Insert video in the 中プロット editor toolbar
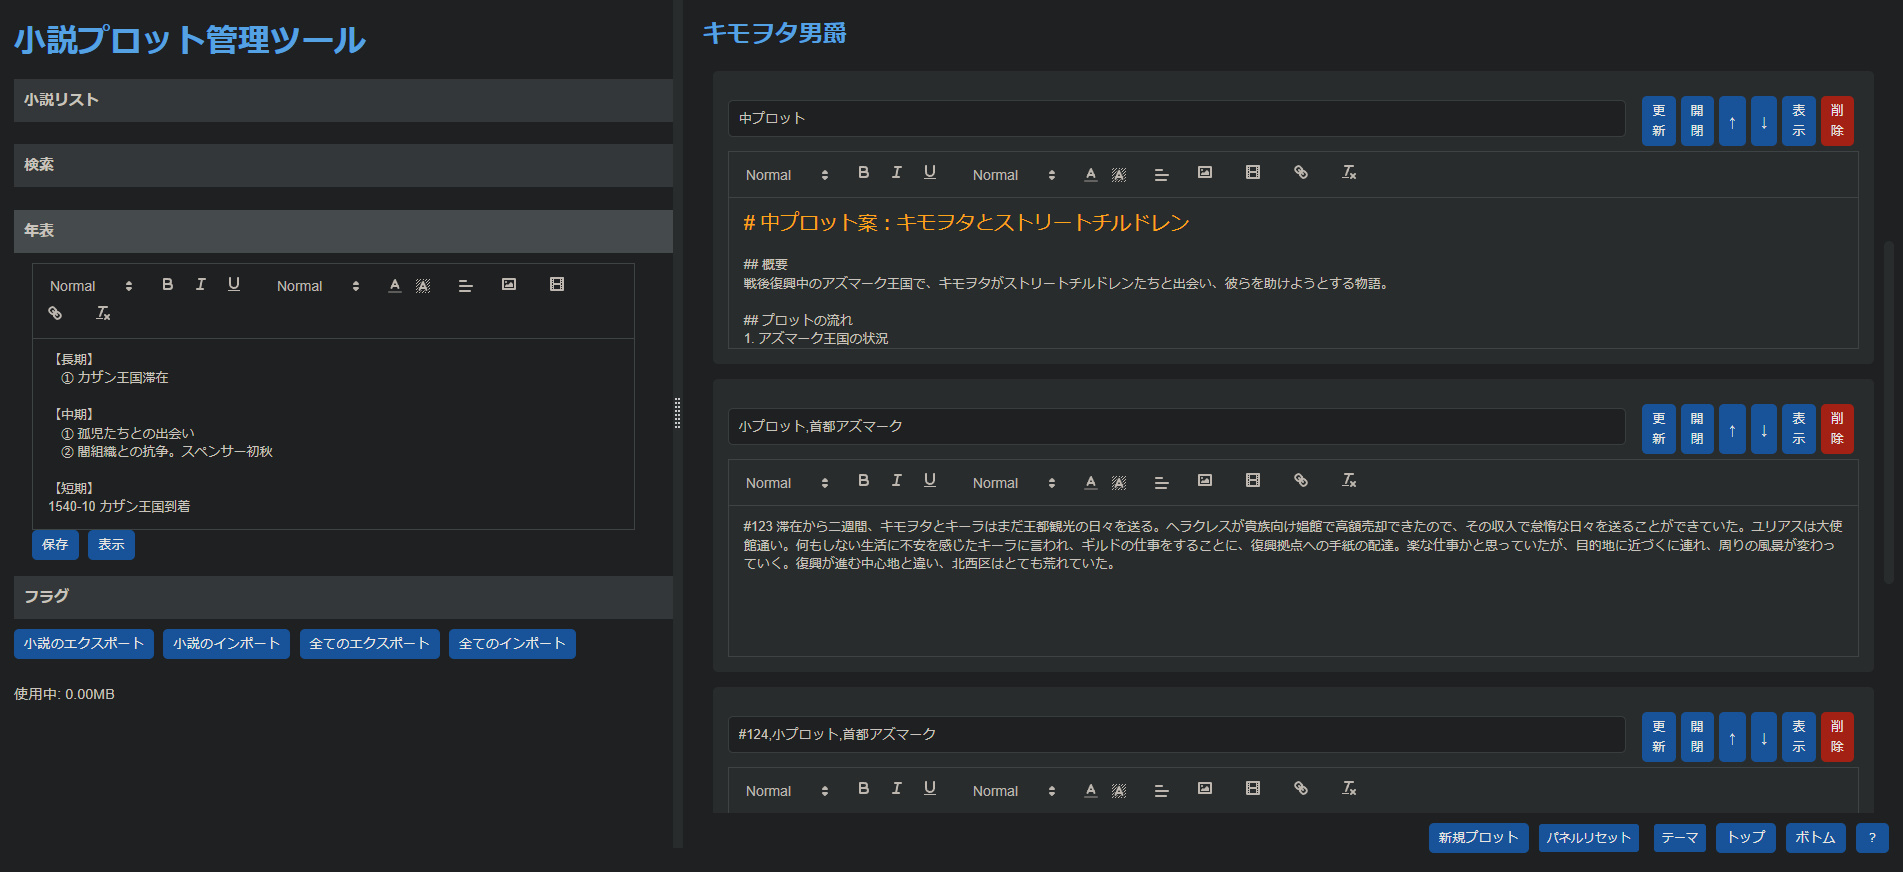The width and height of the screenshot is (1903, 872). (x=1252, y=173)
